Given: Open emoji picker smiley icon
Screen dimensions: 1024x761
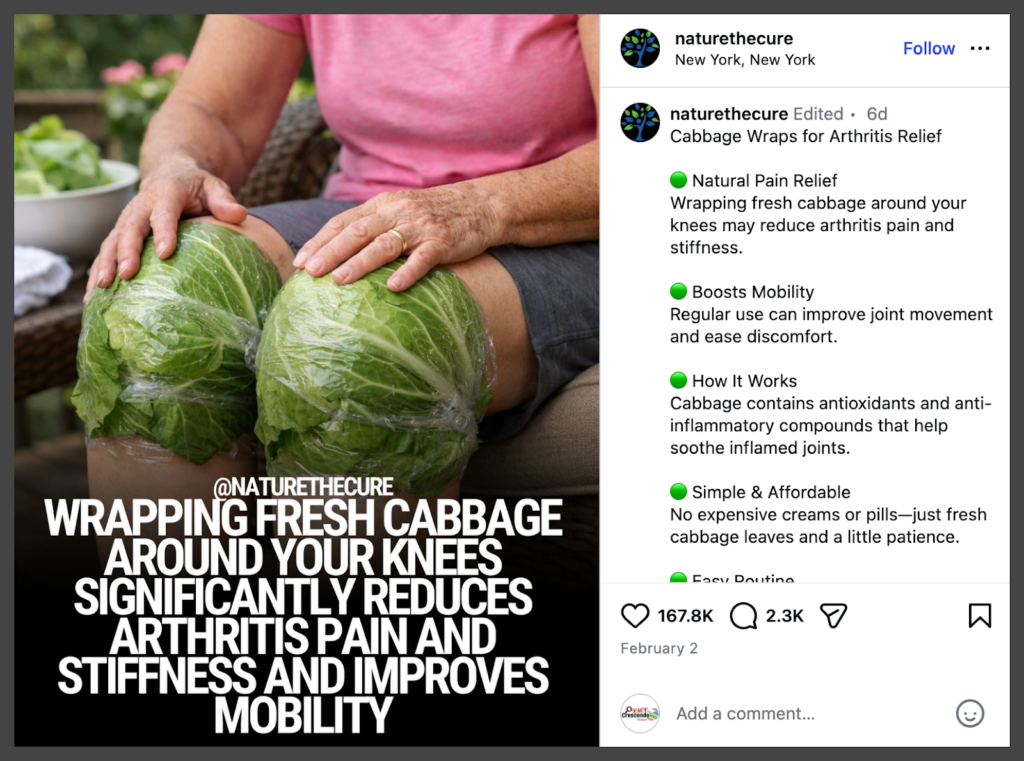Looking at the screenshot, I should pyautogui.click(x=970, y=713).
